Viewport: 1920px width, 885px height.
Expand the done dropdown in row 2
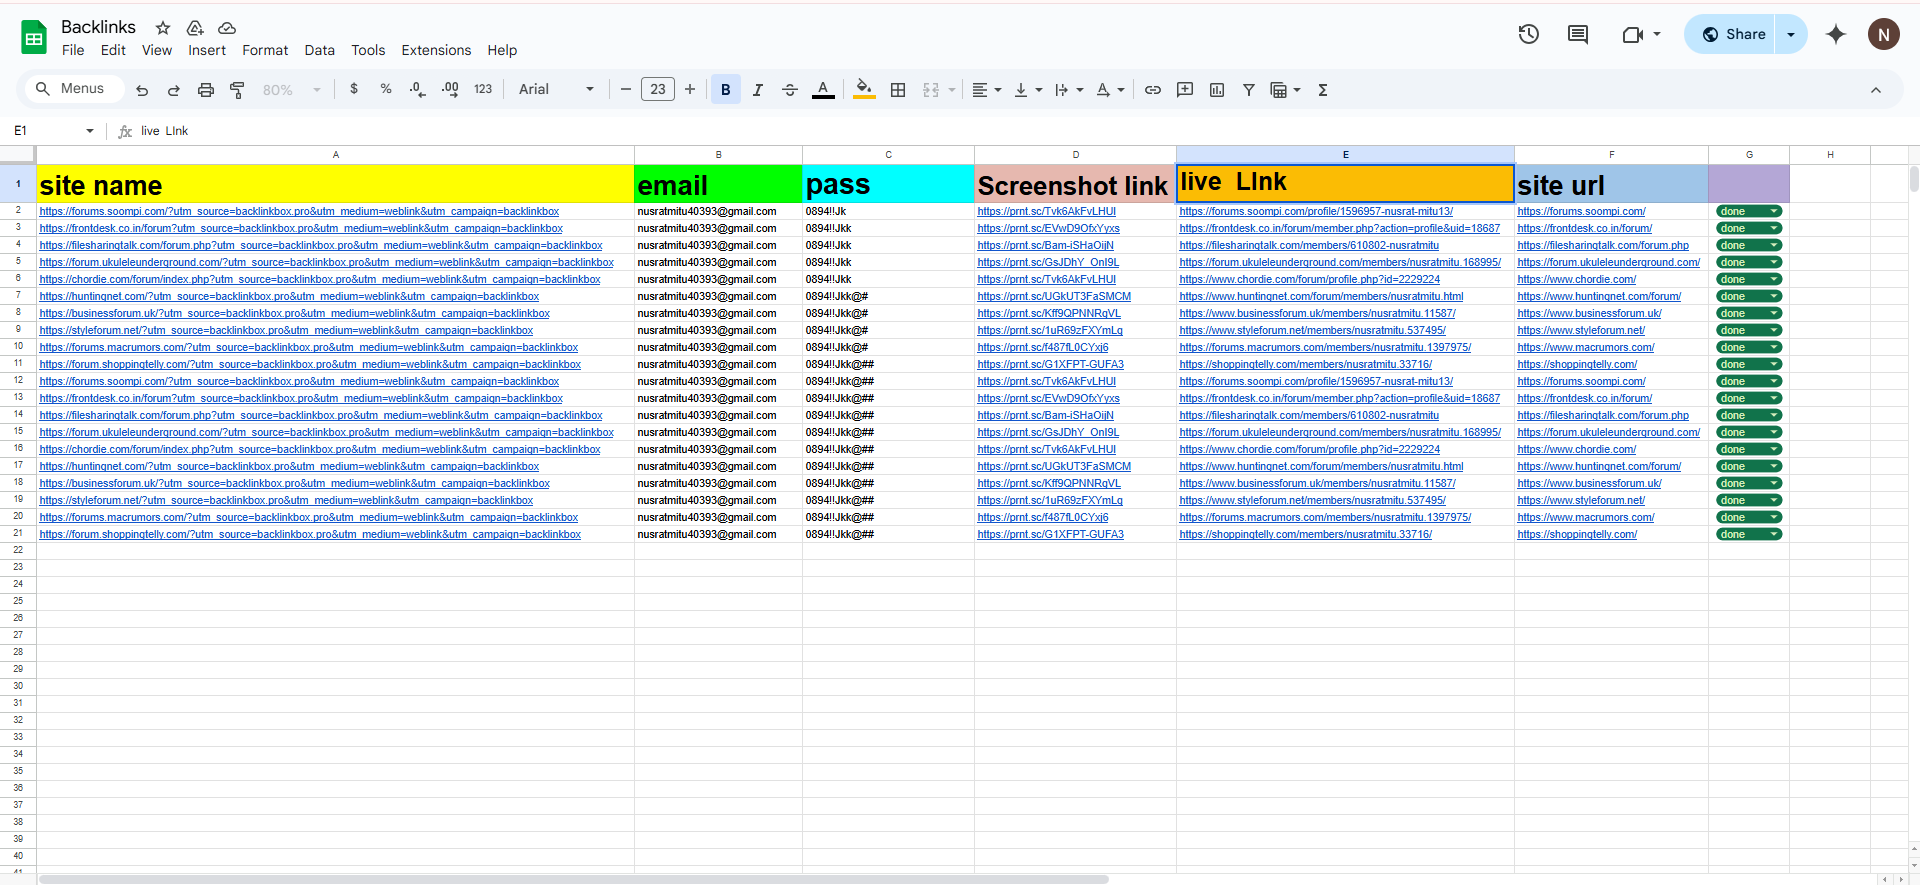pyautogui.click(x=1774, y=212)
